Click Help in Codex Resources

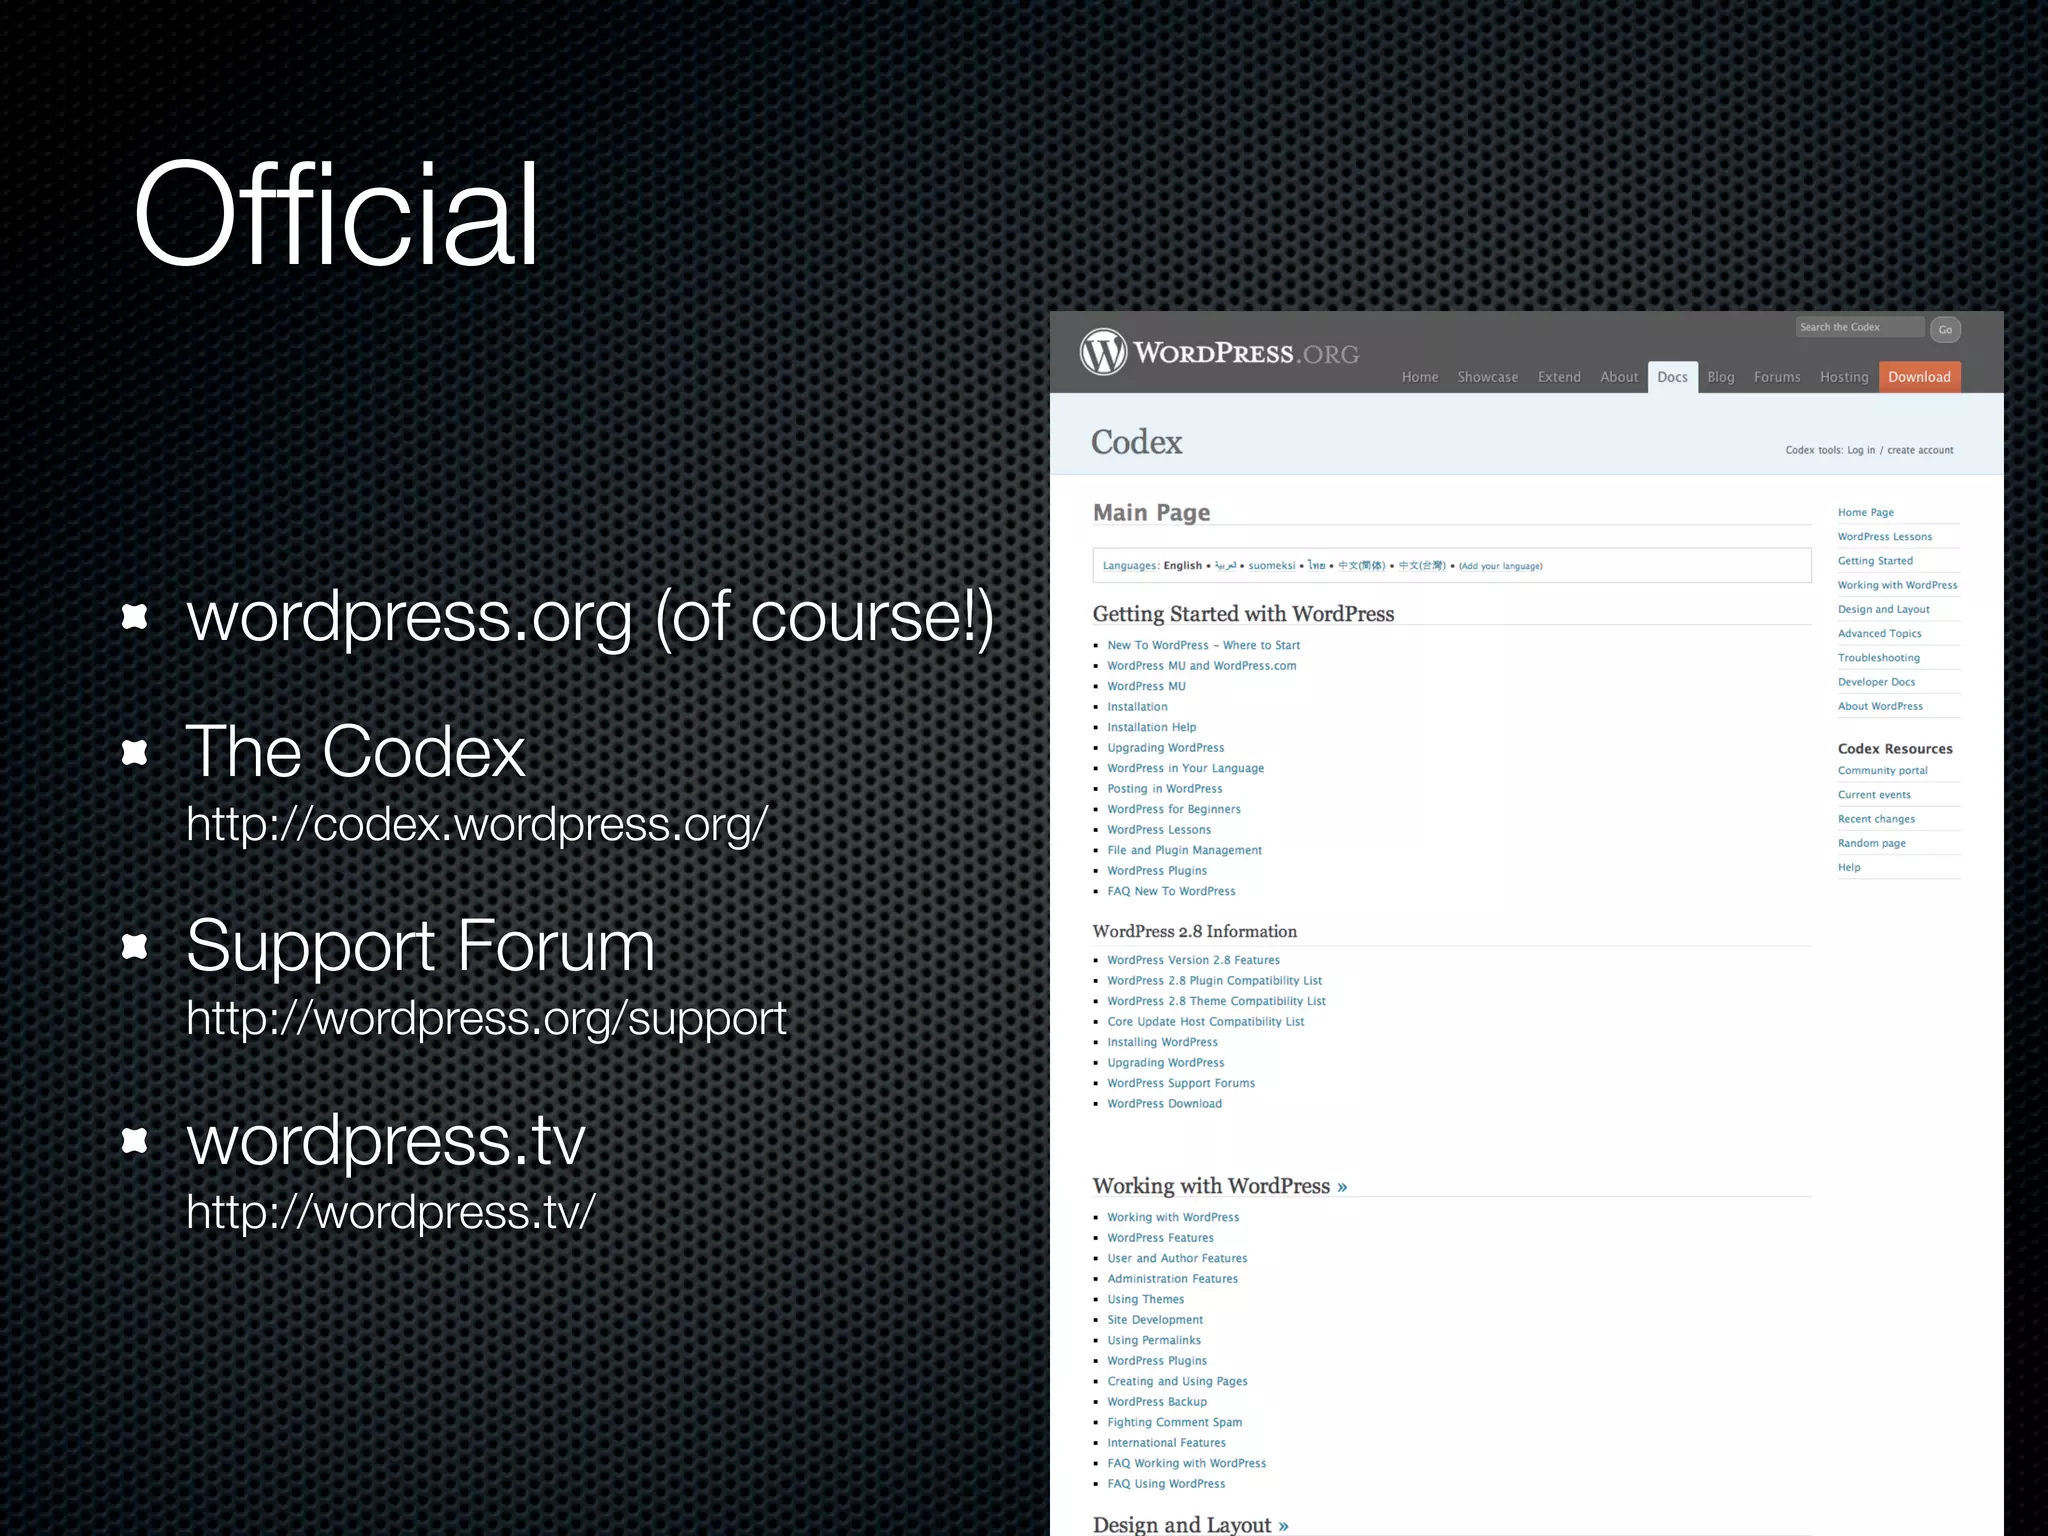point(1849,867)
